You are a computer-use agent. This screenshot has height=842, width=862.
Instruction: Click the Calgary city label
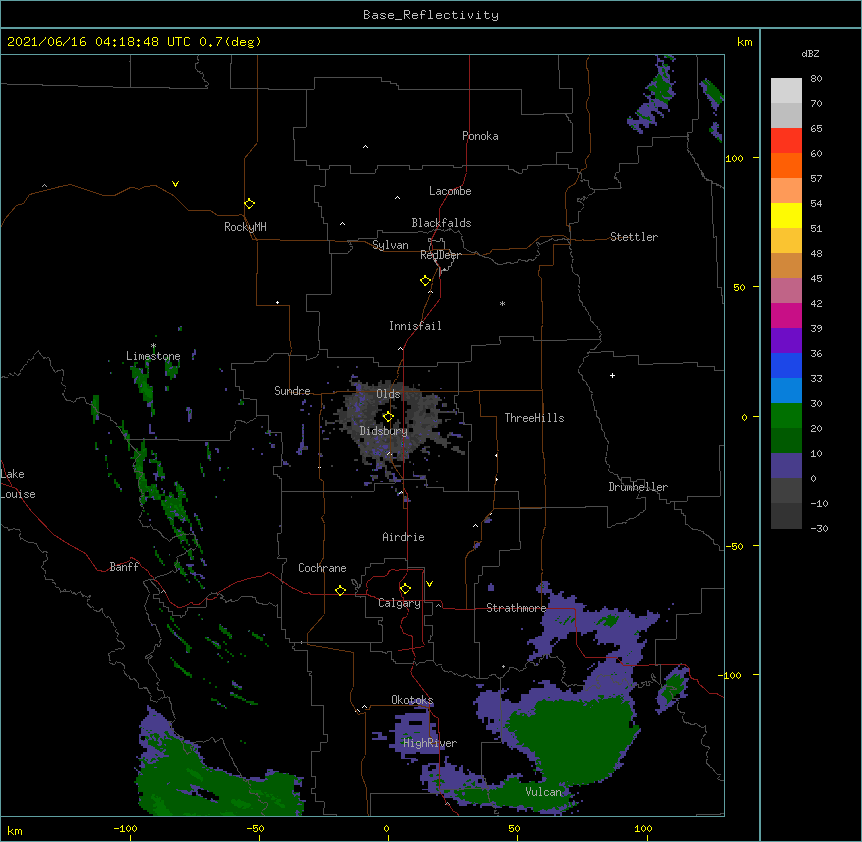[x=399, y=603]
